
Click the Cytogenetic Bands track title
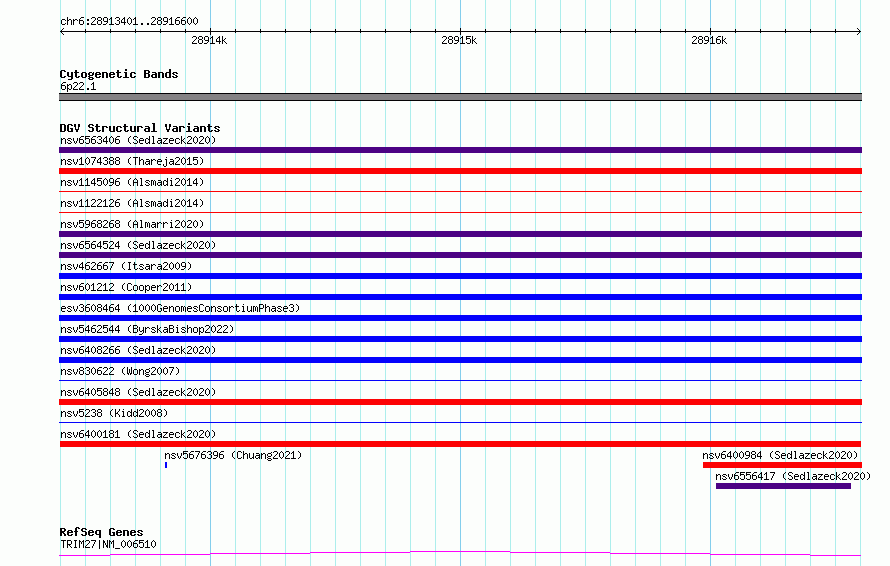click(x=119, y=74)
